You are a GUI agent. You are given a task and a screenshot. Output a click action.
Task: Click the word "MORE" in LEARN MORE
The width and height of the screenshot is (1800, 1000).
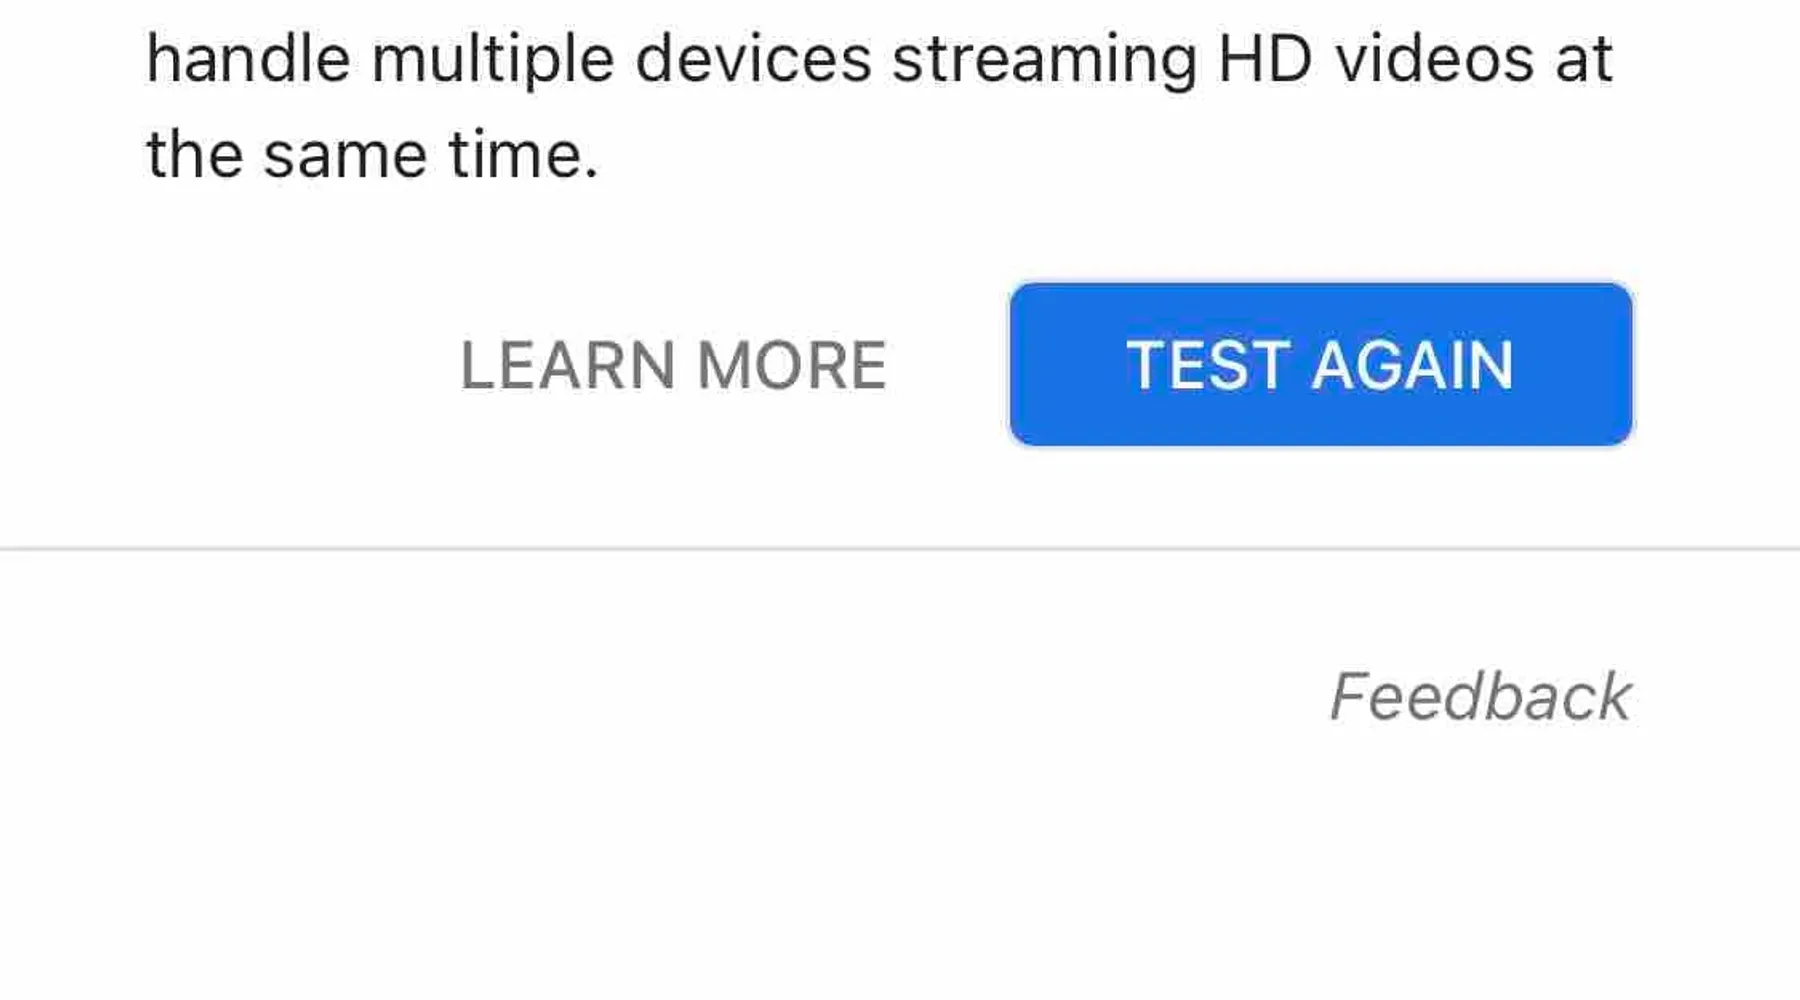pos(791,365)
